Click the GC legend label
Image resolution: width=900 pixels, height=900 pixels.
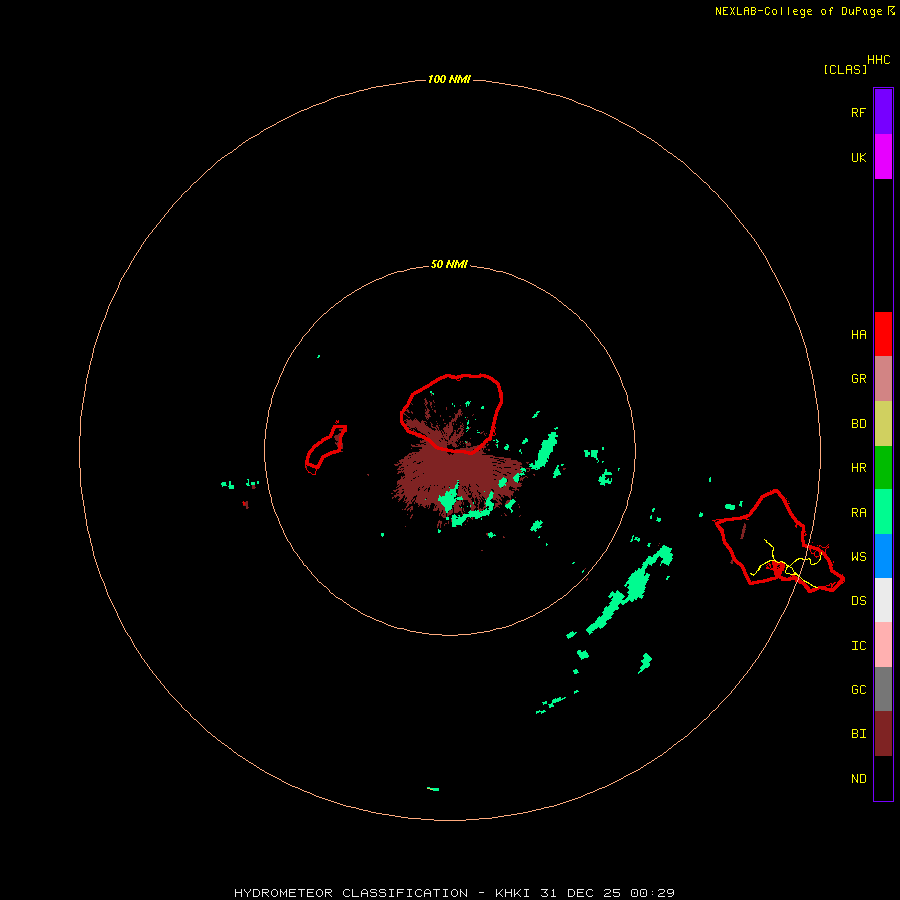tap(858, 690)
